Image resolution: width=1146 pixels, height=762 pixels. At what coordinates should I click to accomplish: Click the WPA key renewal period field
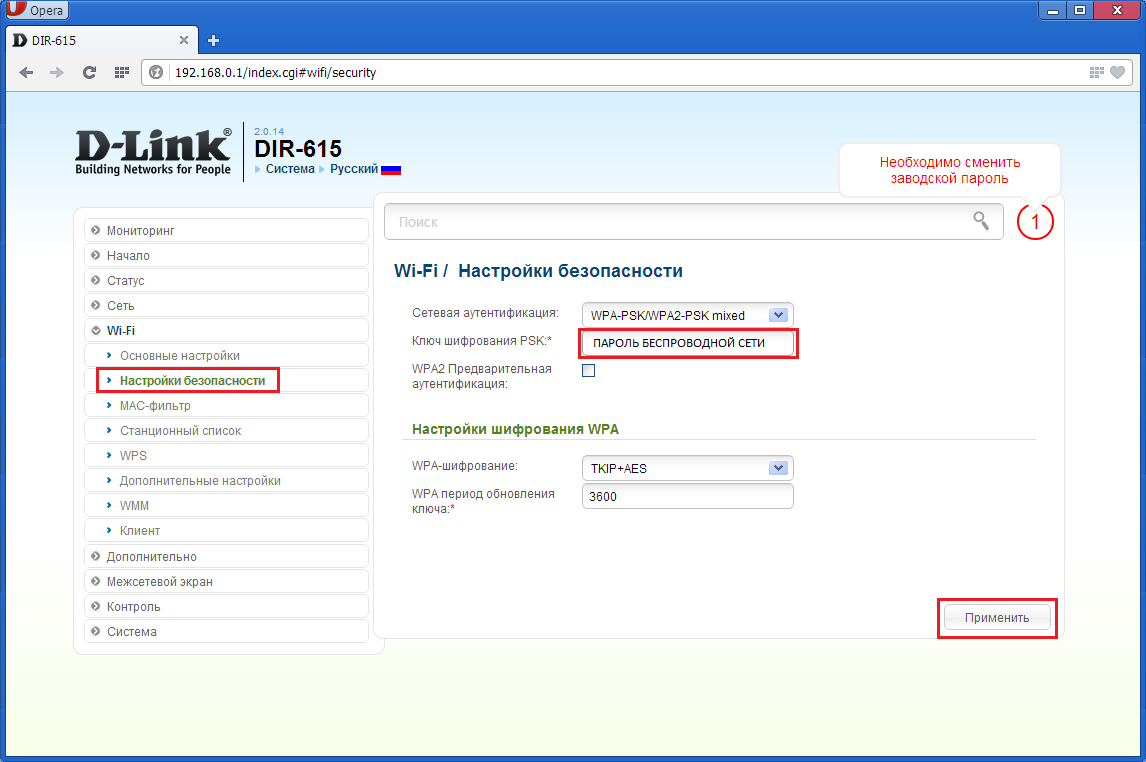(687, 496)
